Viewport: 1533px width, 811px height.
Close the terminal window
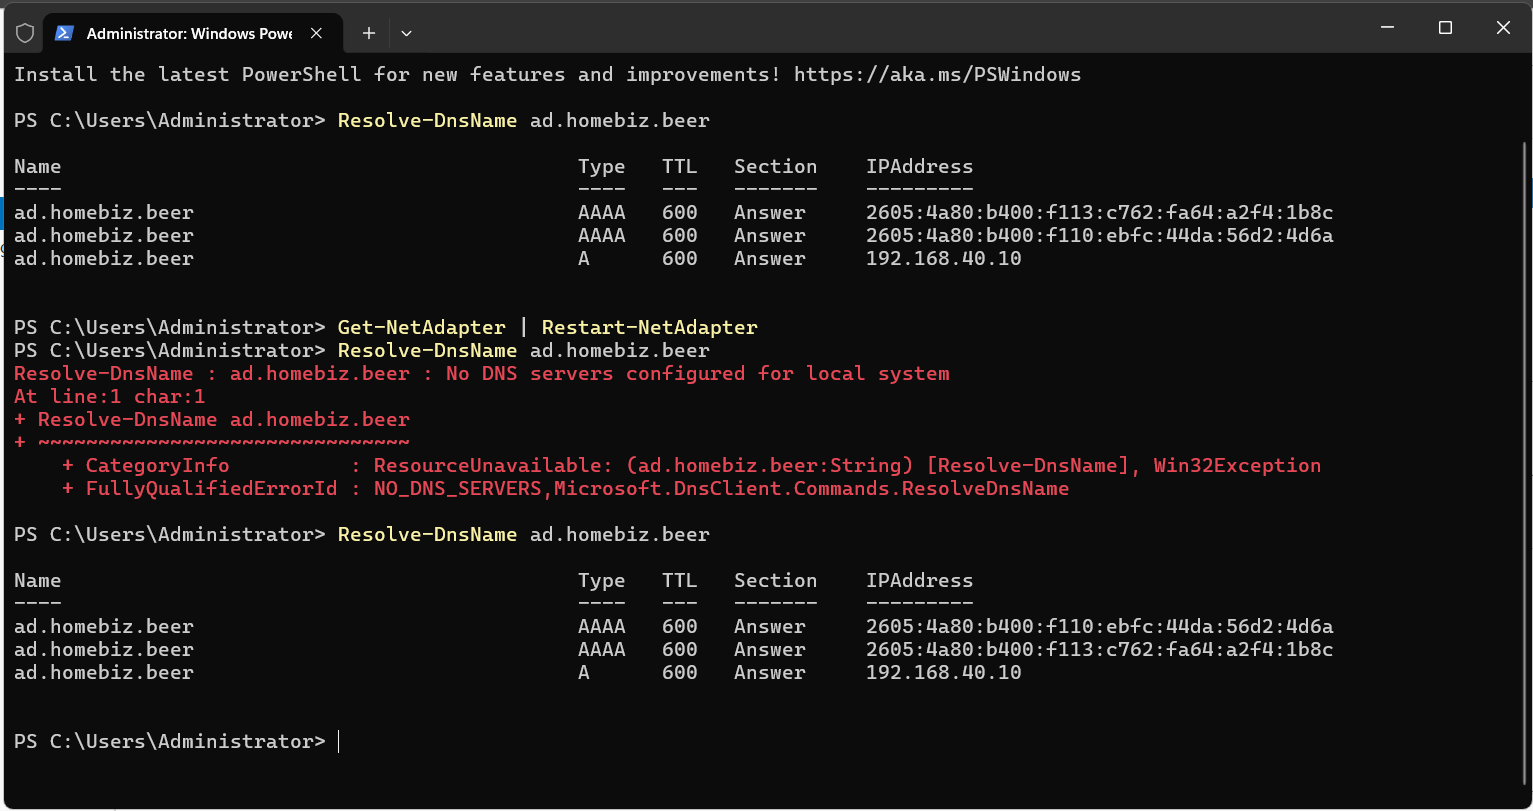[x=1503, y=28]
